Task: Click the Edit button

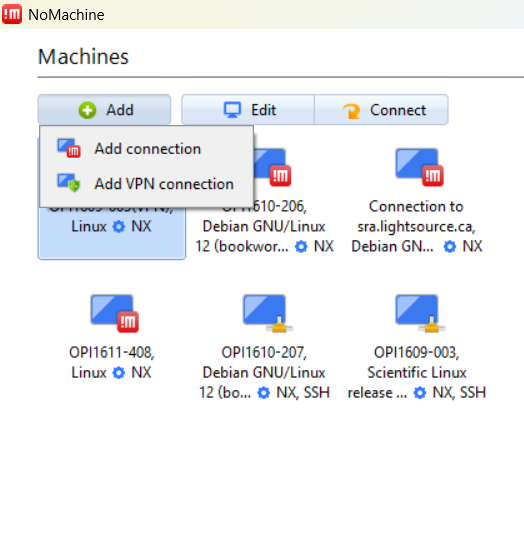Action: [x=248, y=110]
